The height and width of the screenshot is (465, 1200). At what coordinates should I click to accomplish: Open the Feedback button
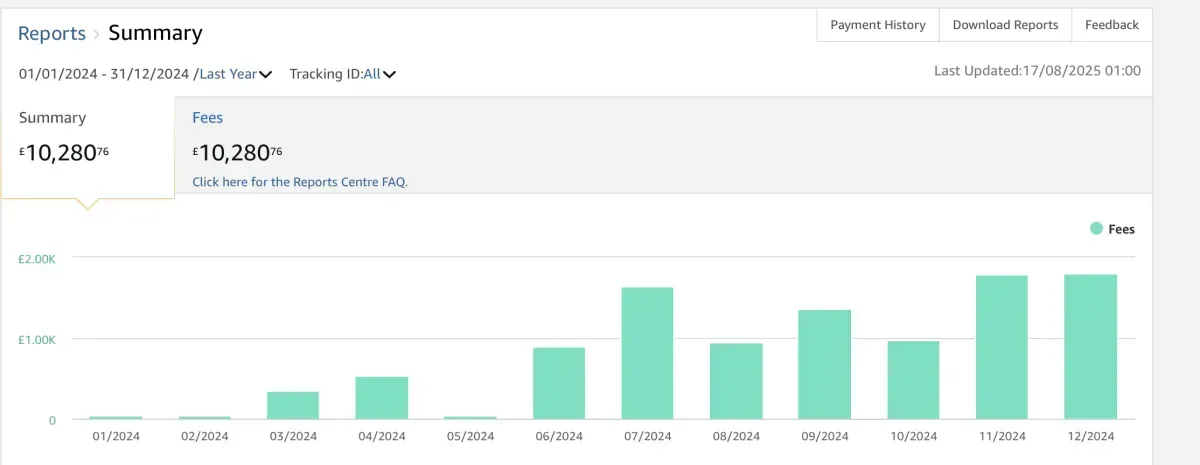1112,25
